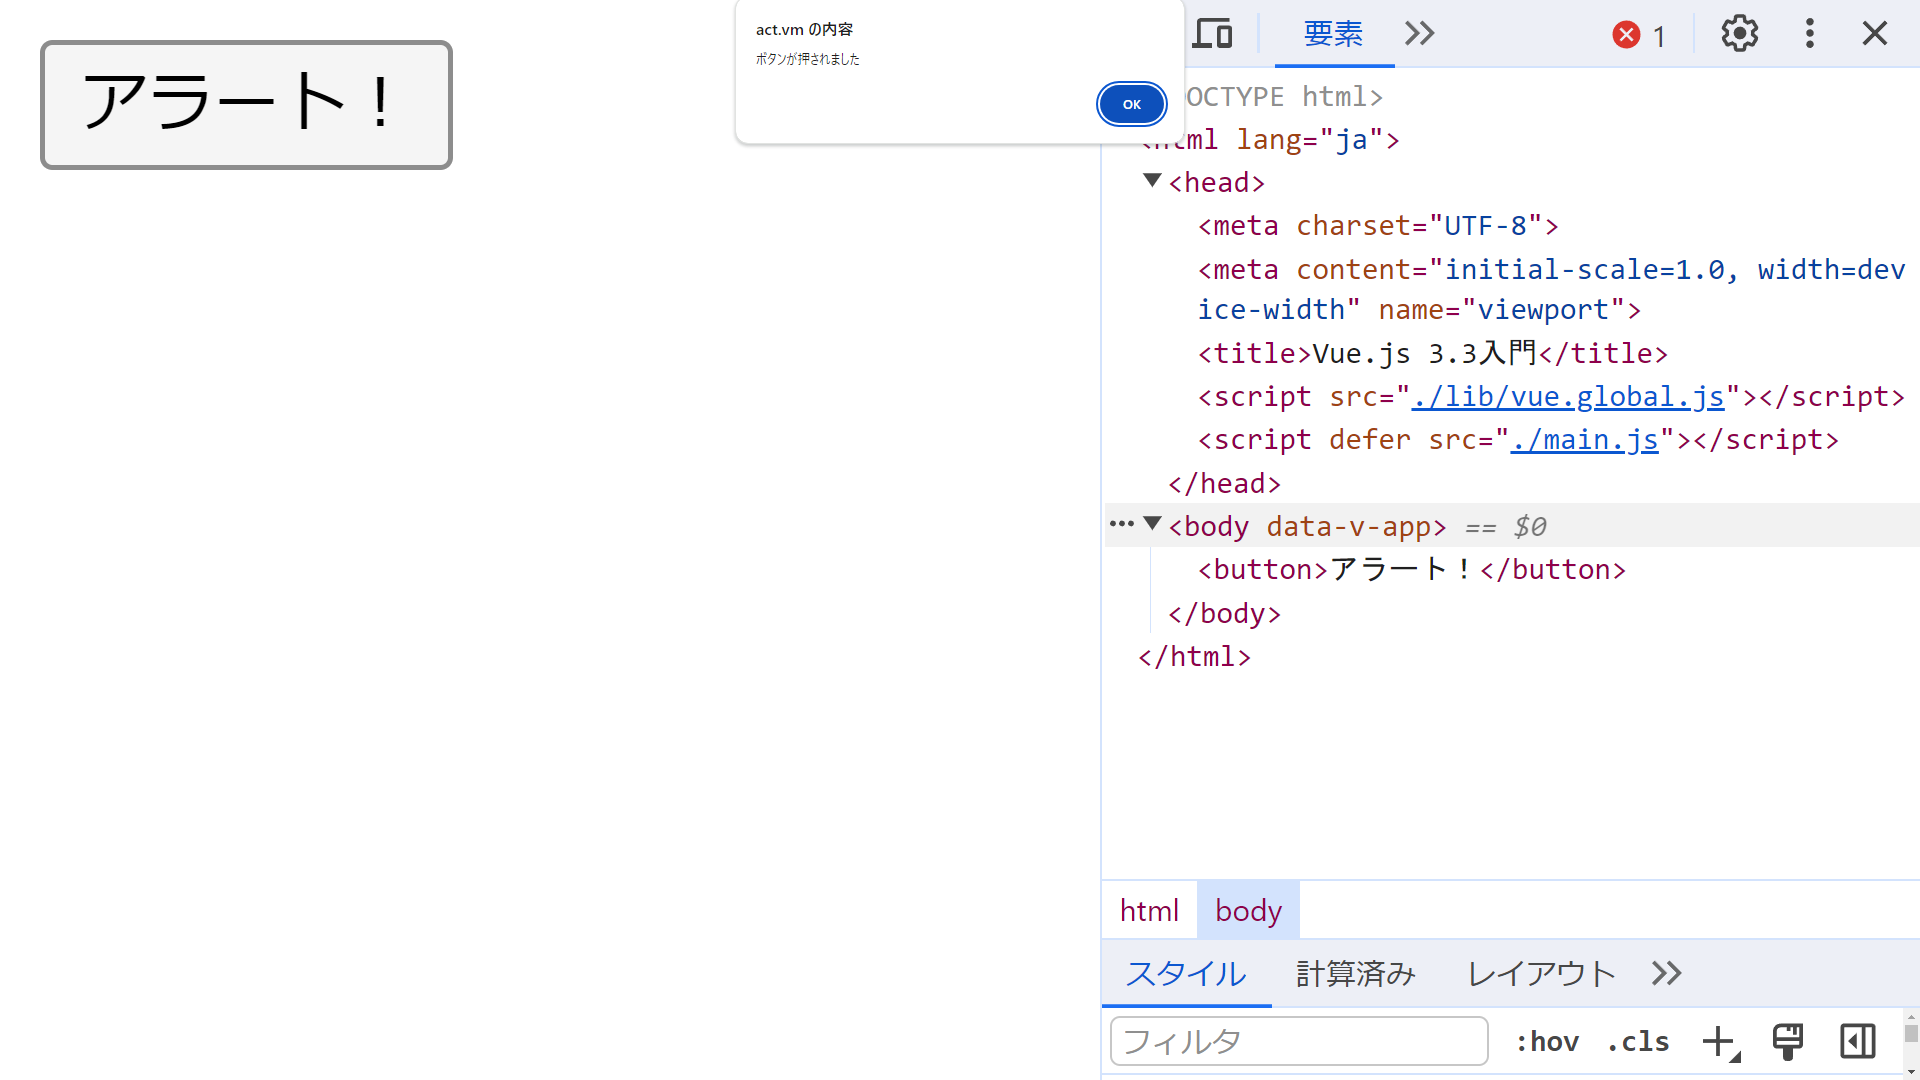
Task: Switch to the レイアウト tab
Action: click(x=1540, y=973)
